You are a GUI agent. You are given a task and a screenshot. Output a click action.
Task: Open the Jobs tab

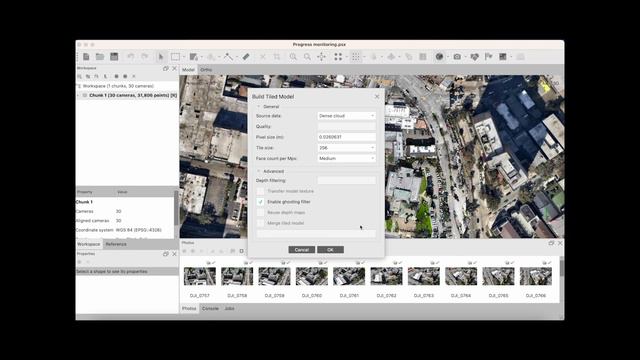(229, 309)
